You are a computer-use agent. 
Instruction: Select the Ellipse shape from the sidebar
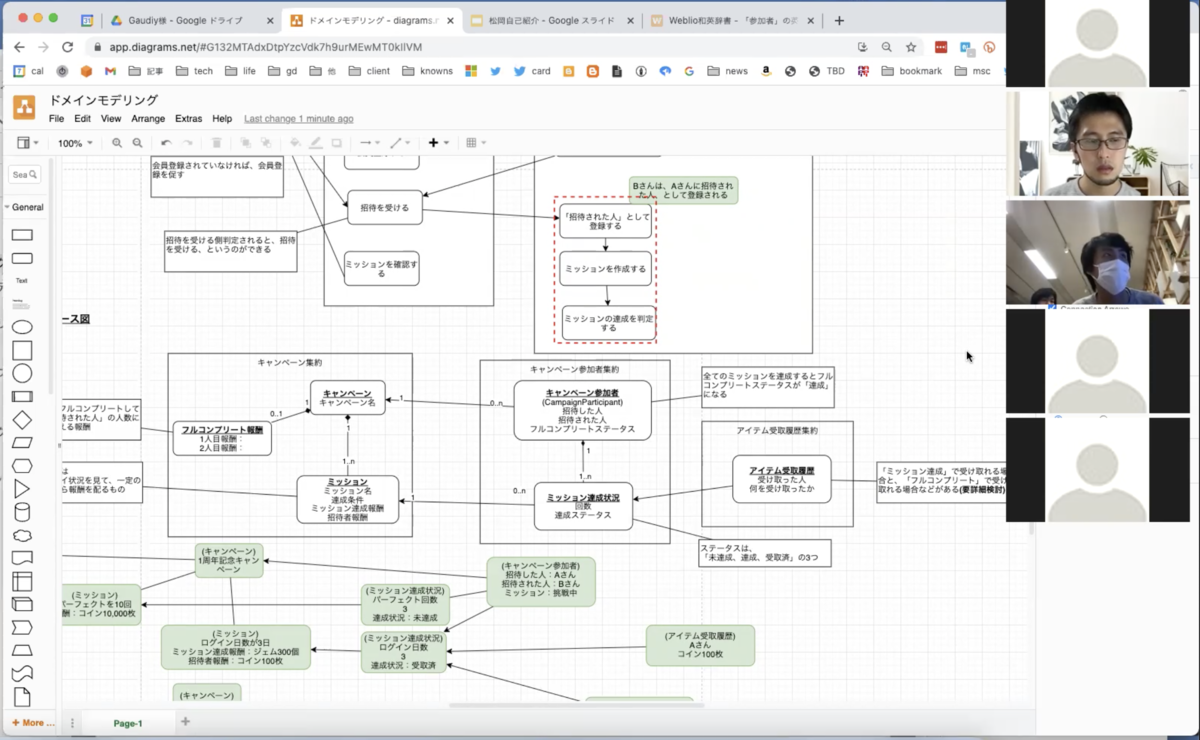point(22,327)
